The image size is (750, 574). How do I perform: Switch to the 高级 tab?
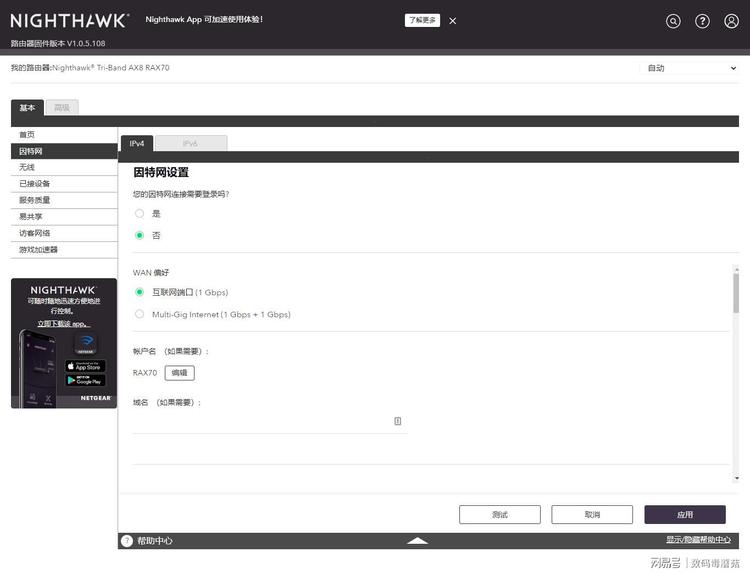62,108
